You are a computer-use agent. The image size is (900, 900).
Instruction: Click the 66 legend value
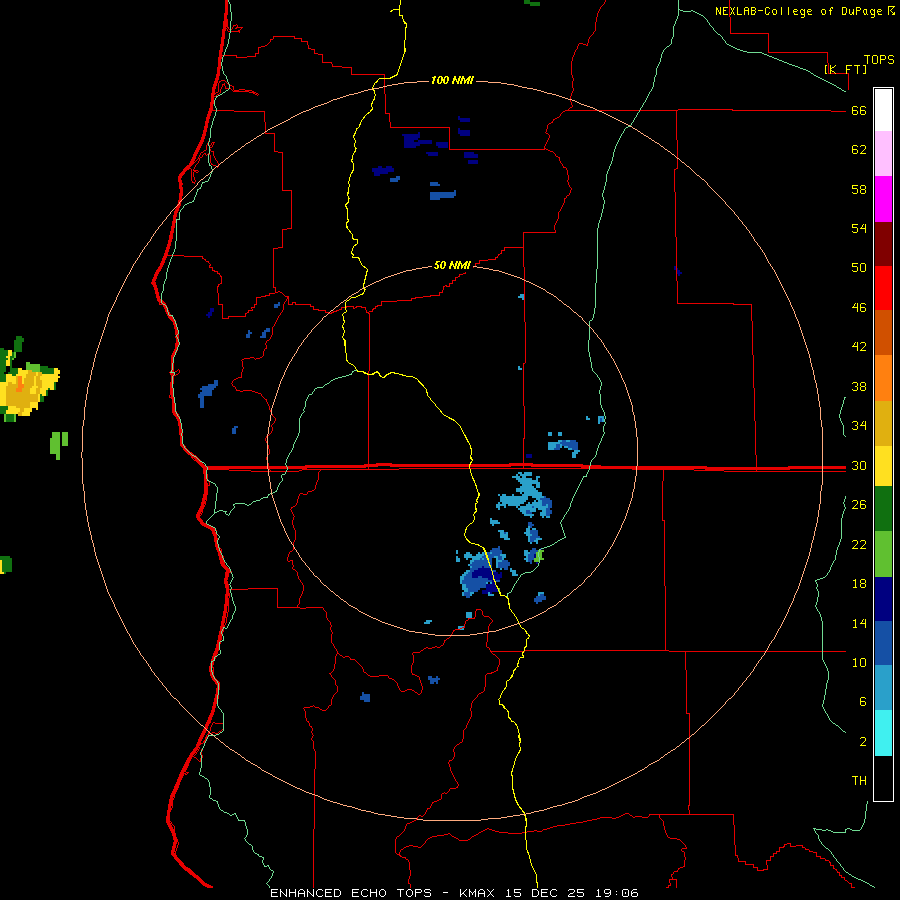(x=859, y=110)
